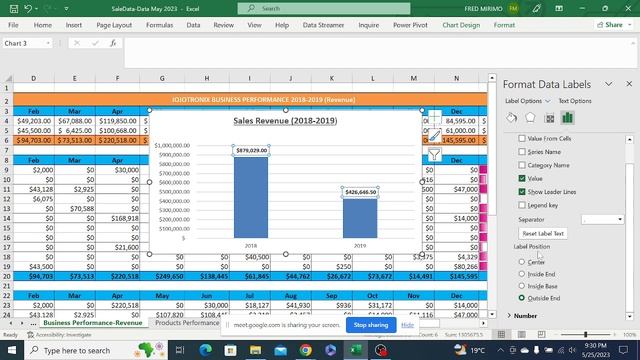Open Windows Start menu

12,350
